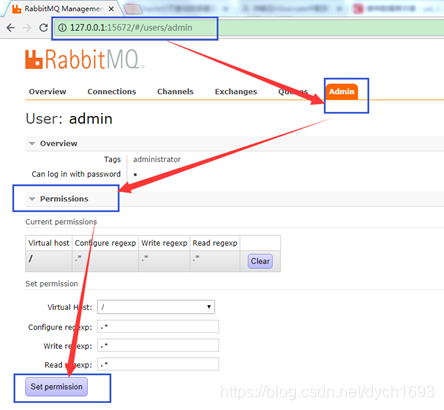
Task: Clear permissions for virtual host /
Action: click(x=260, y=261)
